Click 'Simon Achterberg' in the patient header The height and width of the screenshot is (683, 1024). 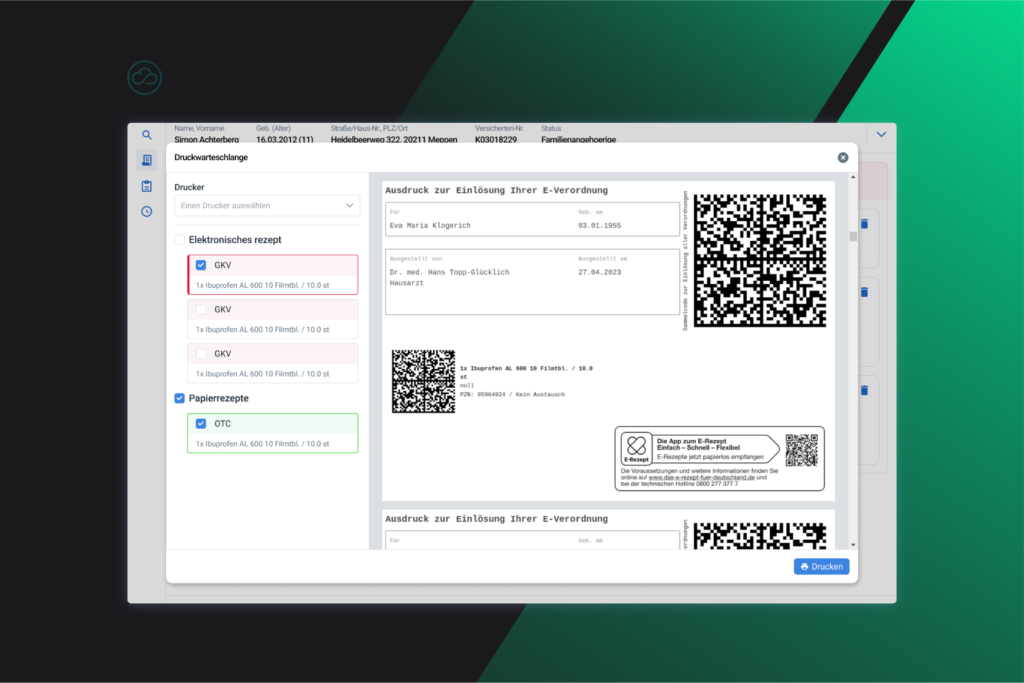[x=206, y=139]
